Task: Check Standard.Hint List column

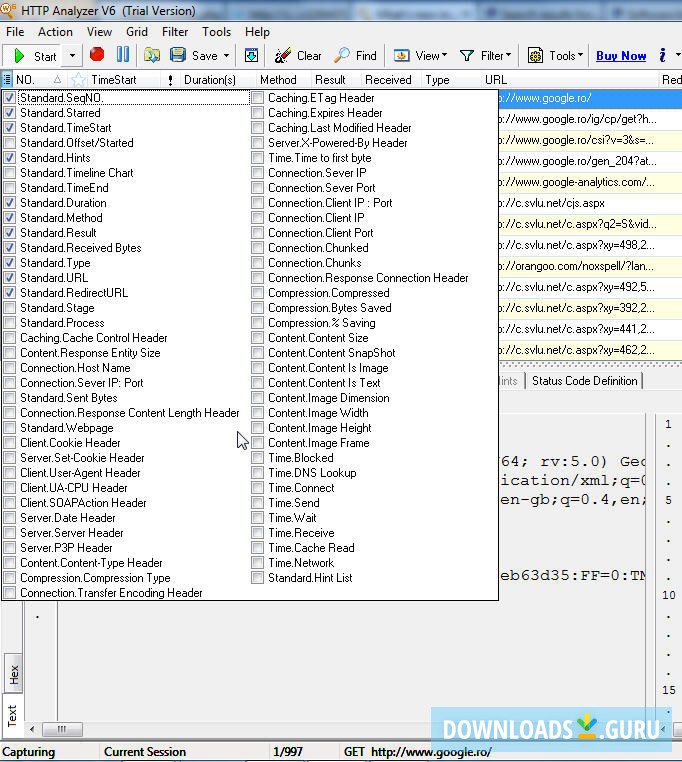Action: 258,578
